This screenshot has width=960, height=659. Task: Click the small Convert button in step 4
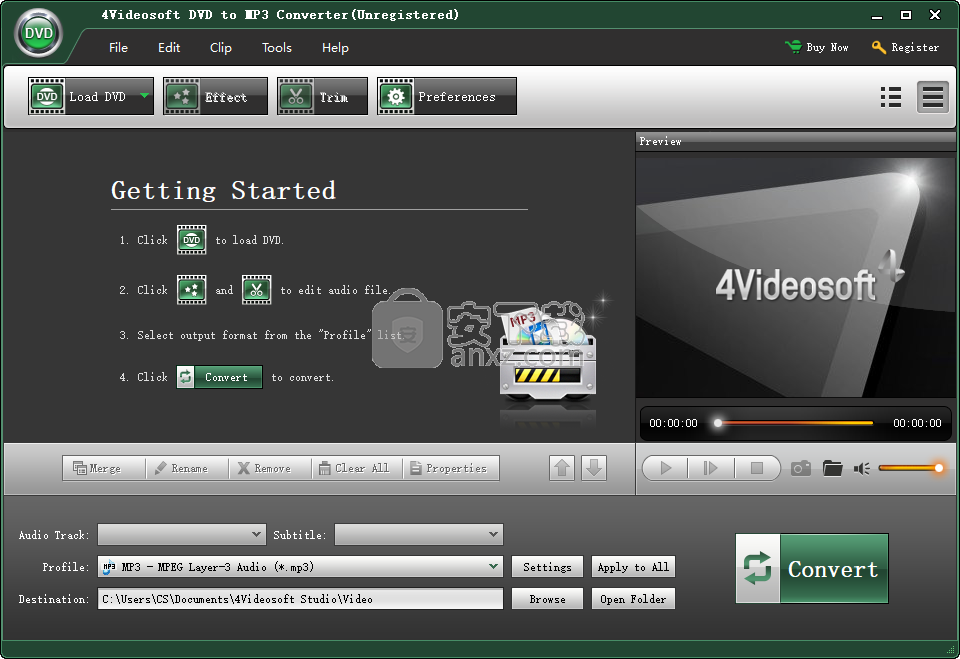tap(220, 377)
